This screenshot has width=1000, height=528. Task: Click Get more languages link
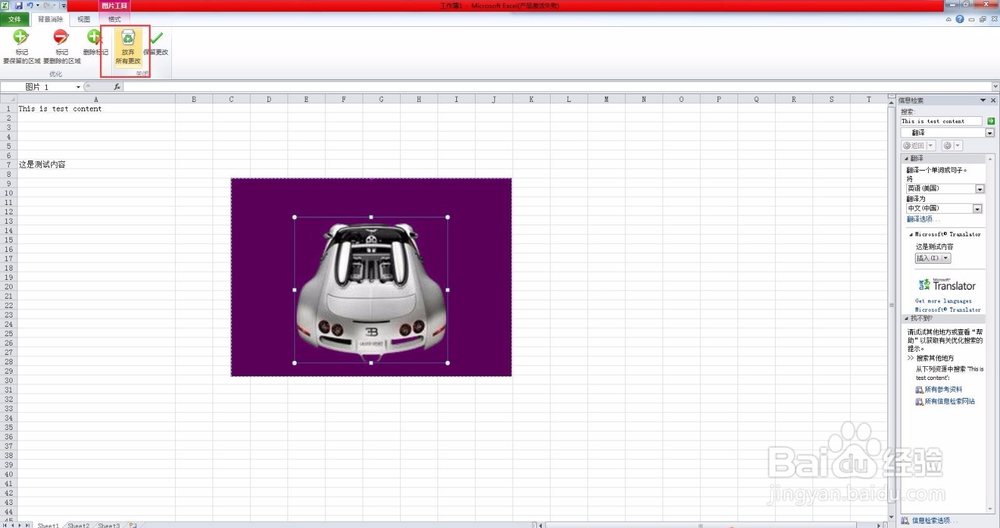[x=943, y=300]
